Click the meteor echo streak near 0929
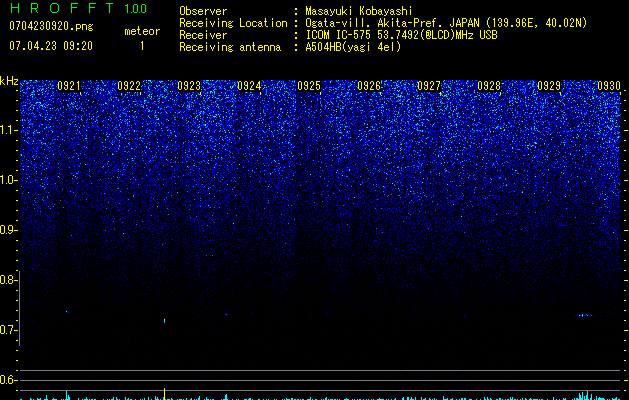 click(584, 315)
